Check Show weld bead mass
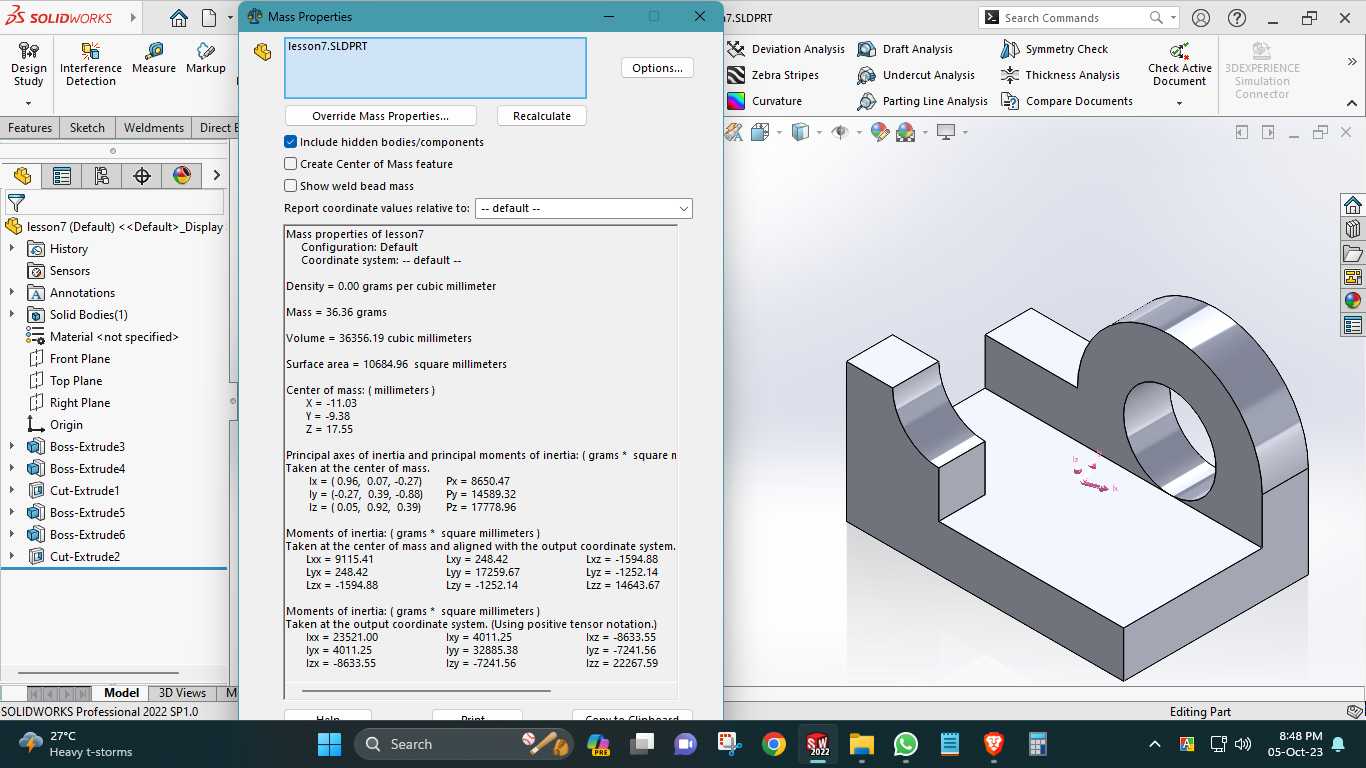Image resolution: width=1366 pixels, height=768 pixels. pos(291,186)
